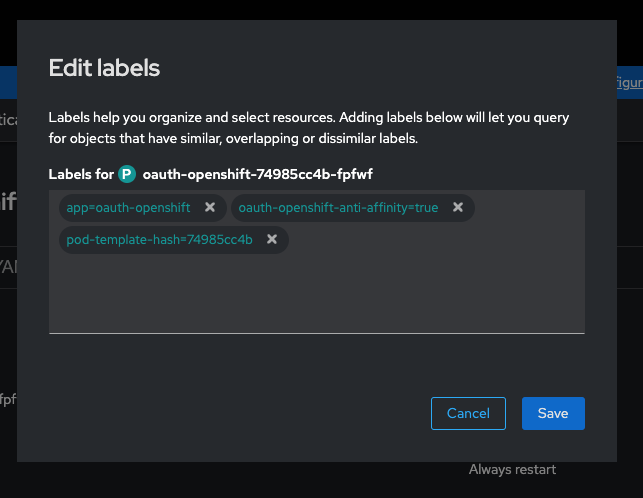643x498 pixels.
Task: Click the 'Labels for' field label
Action: point(81,174)
